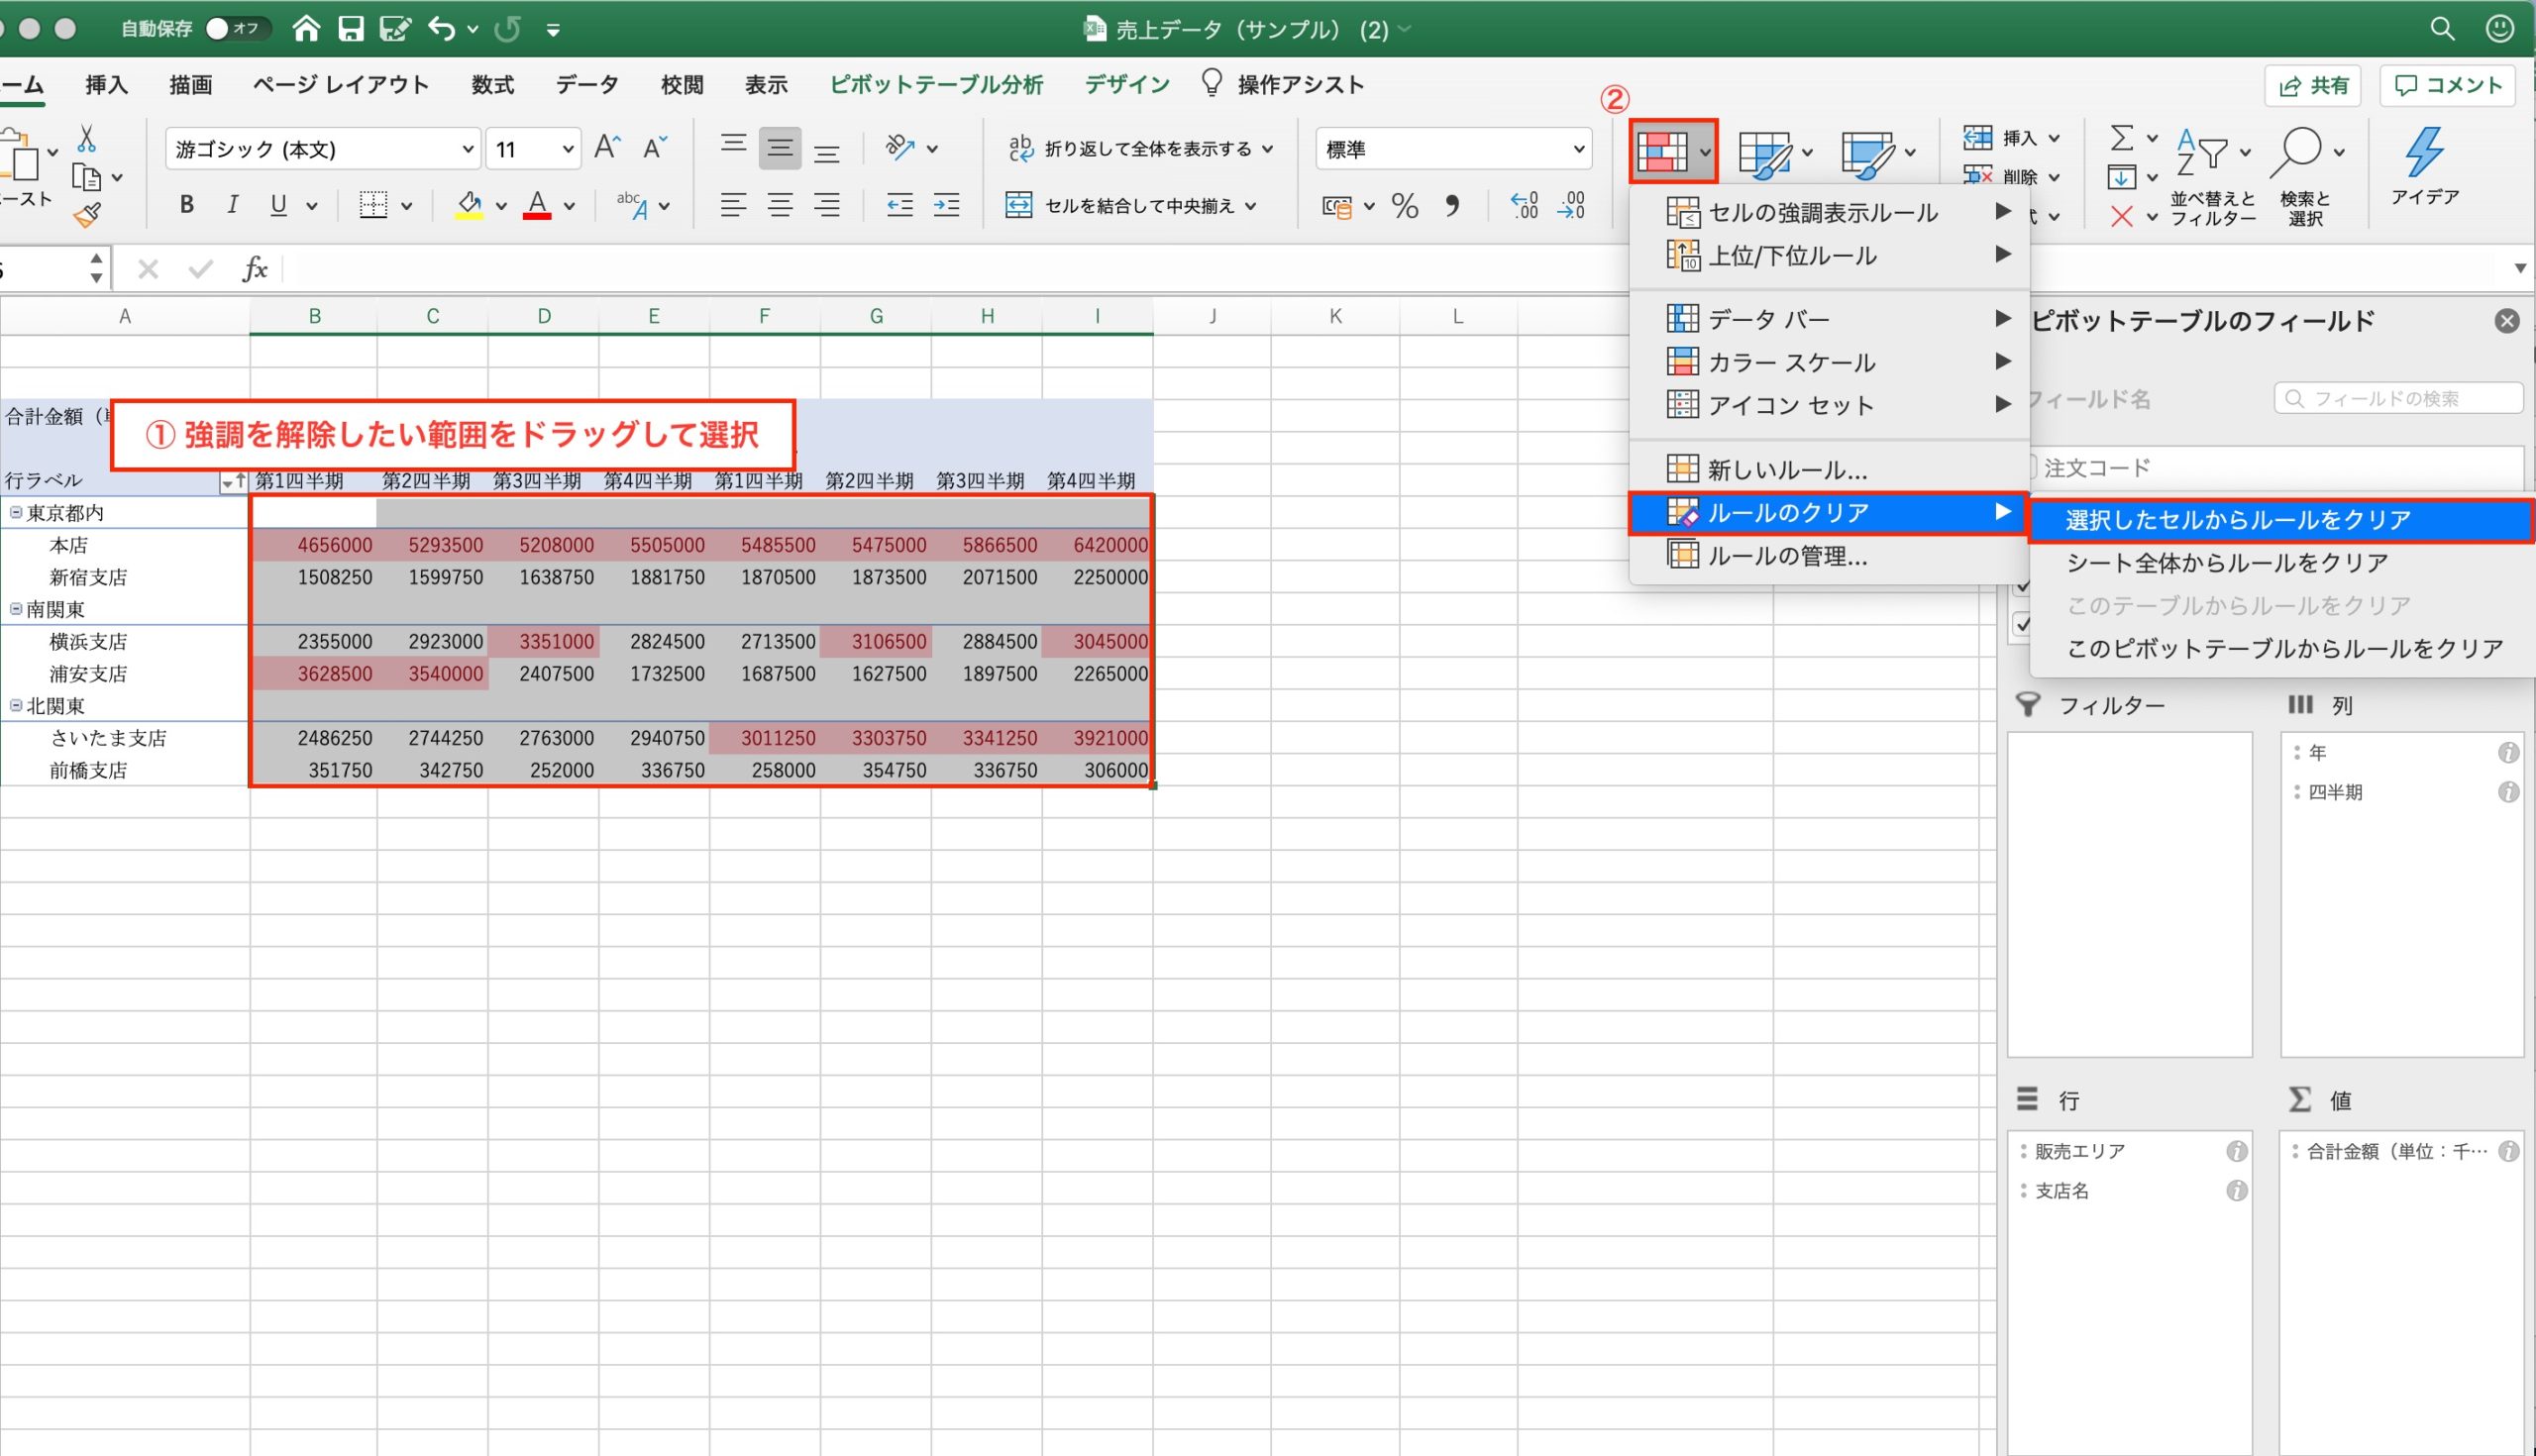Open the fill color dropdown arrow
Image resolution: width=2536 pixels, height=1456 pixels.
(501, 206)
